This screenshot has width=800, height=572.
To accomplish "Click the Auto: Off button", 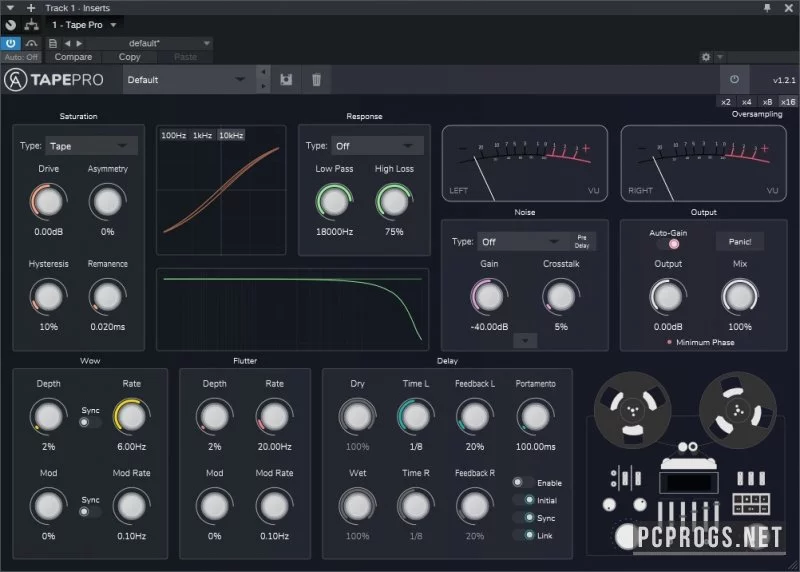I will point(21,57).
